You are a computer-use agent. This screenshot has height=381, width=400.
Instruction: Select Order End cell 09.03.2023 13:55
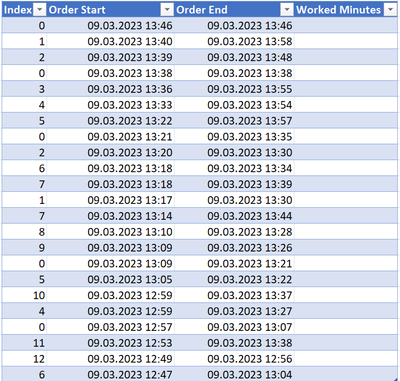tap(234, 89)
